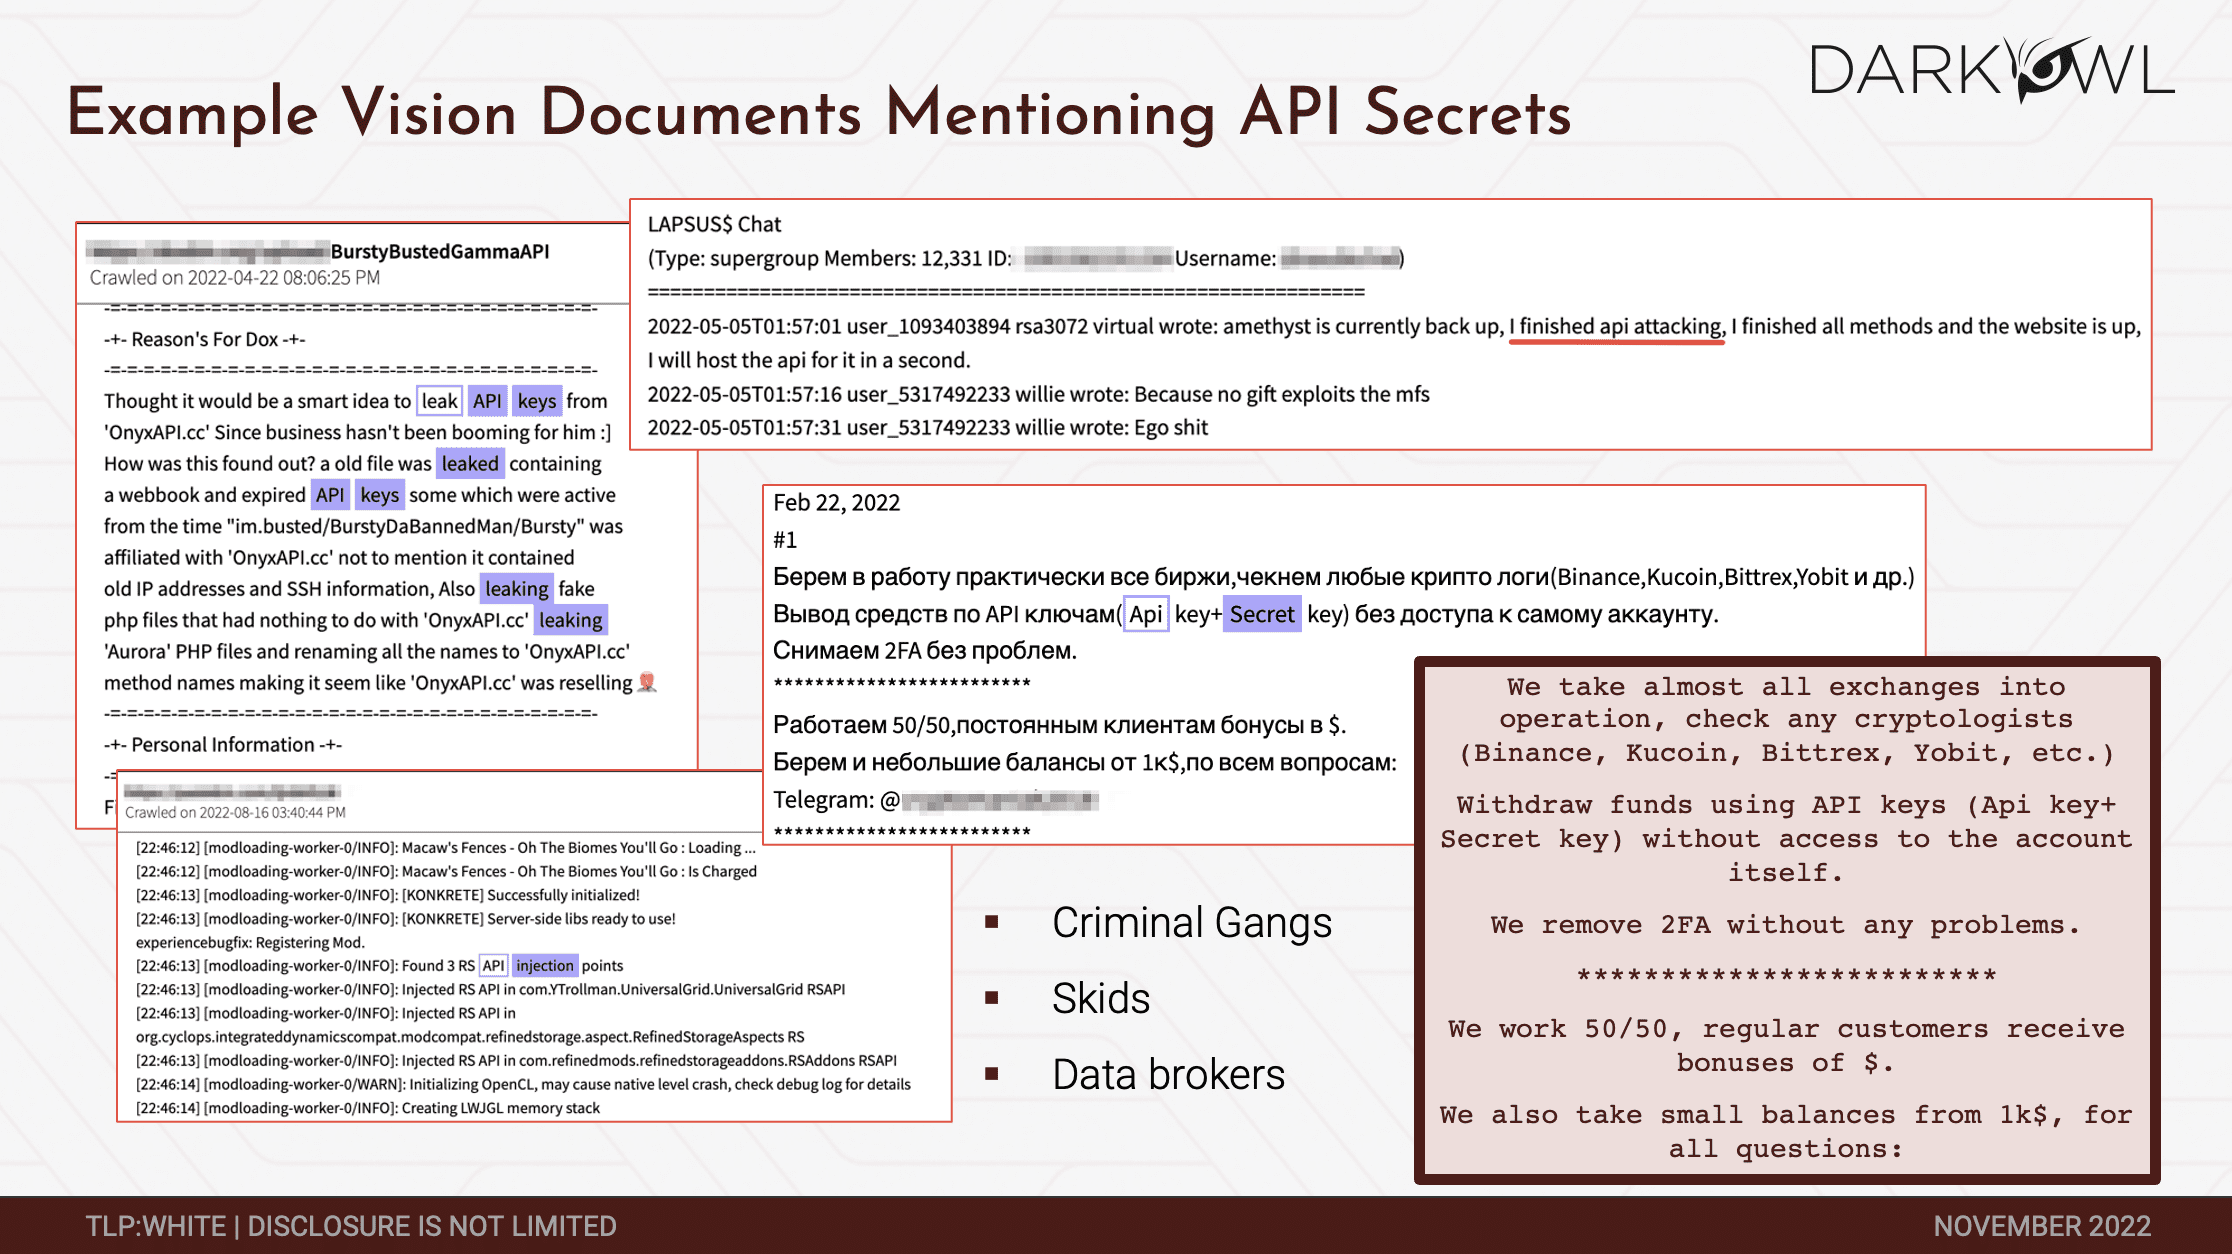Click '[KONKRETE] Successfully initialized!' log line
Image resolution: width=2232 pixels, height=1254 pixels.
click(388, 895)
